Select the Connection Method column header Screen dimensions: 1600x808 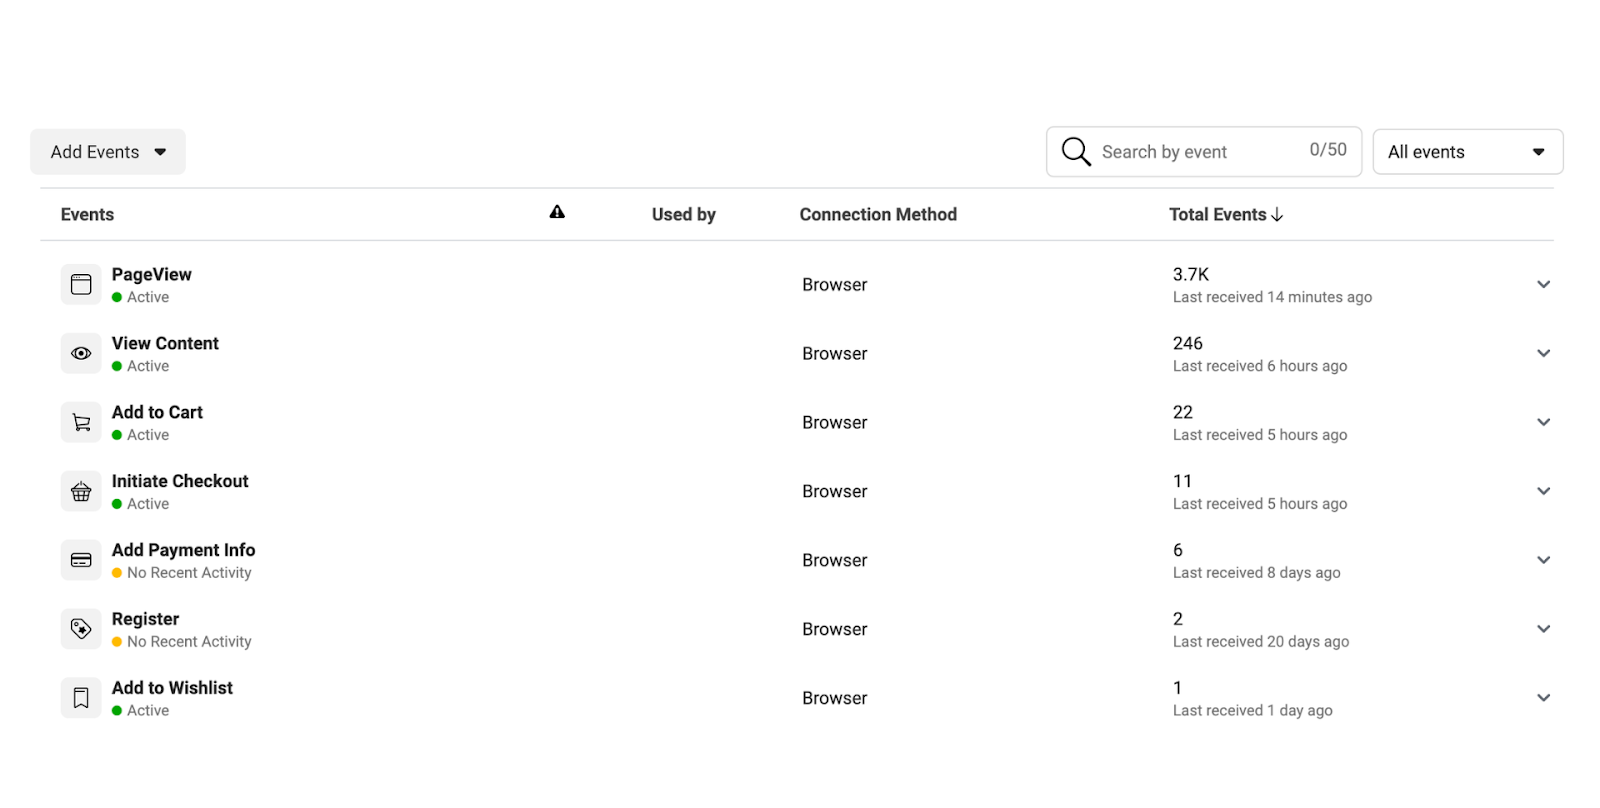tap(878, 214)
